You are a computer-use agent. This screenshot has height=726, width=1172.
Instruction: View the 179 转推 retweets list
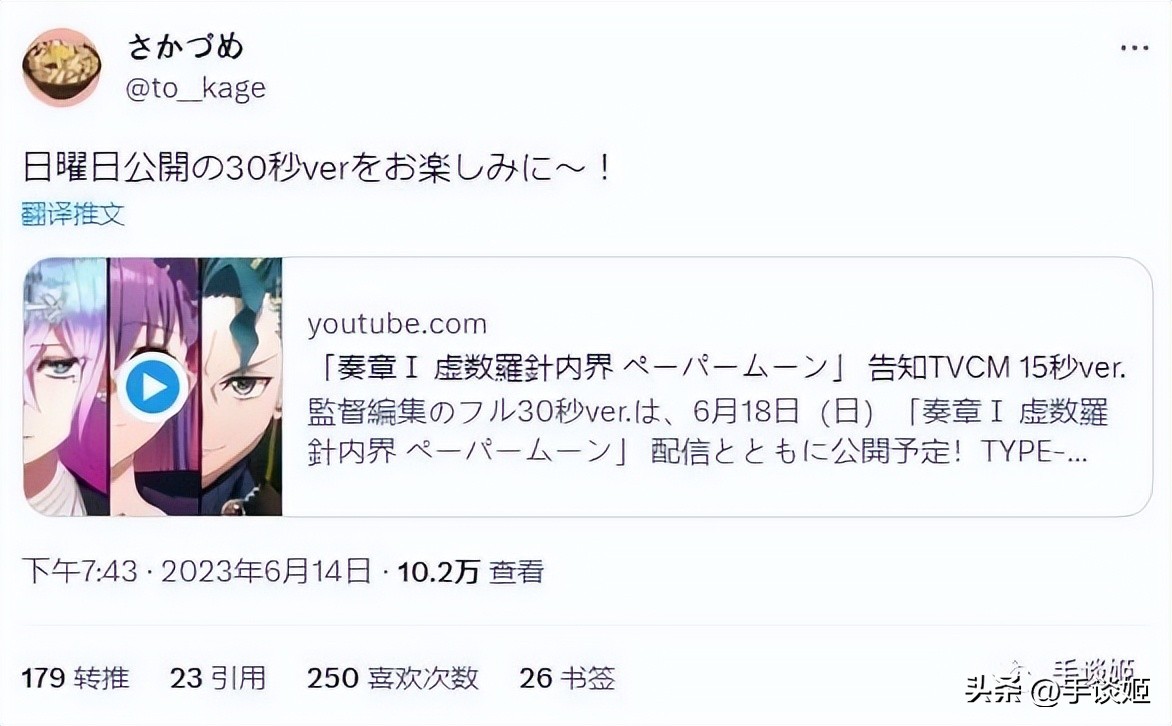click(75, 678)
